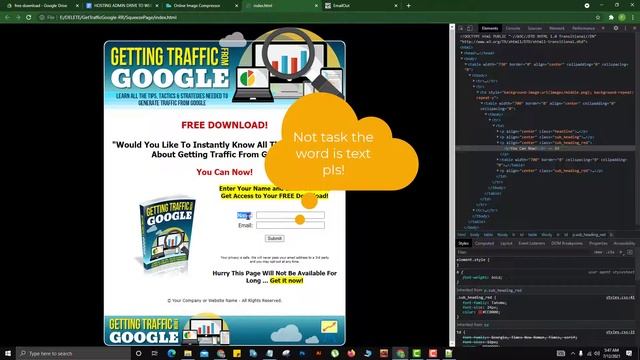Open DevTools settings gear

[x=616, y=28]
